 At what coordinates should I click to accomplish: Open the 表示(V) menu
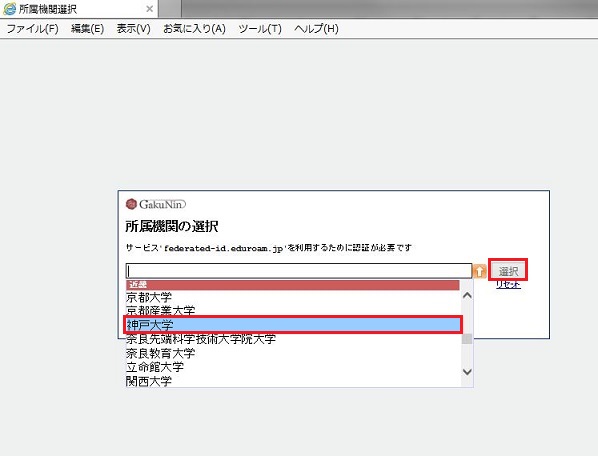click(133, 29)
